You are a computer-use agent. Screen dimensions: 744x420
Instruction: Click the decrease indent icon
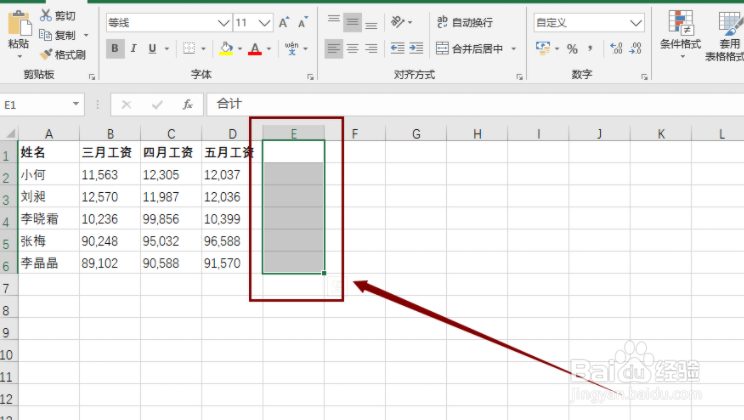click(398, 48)
